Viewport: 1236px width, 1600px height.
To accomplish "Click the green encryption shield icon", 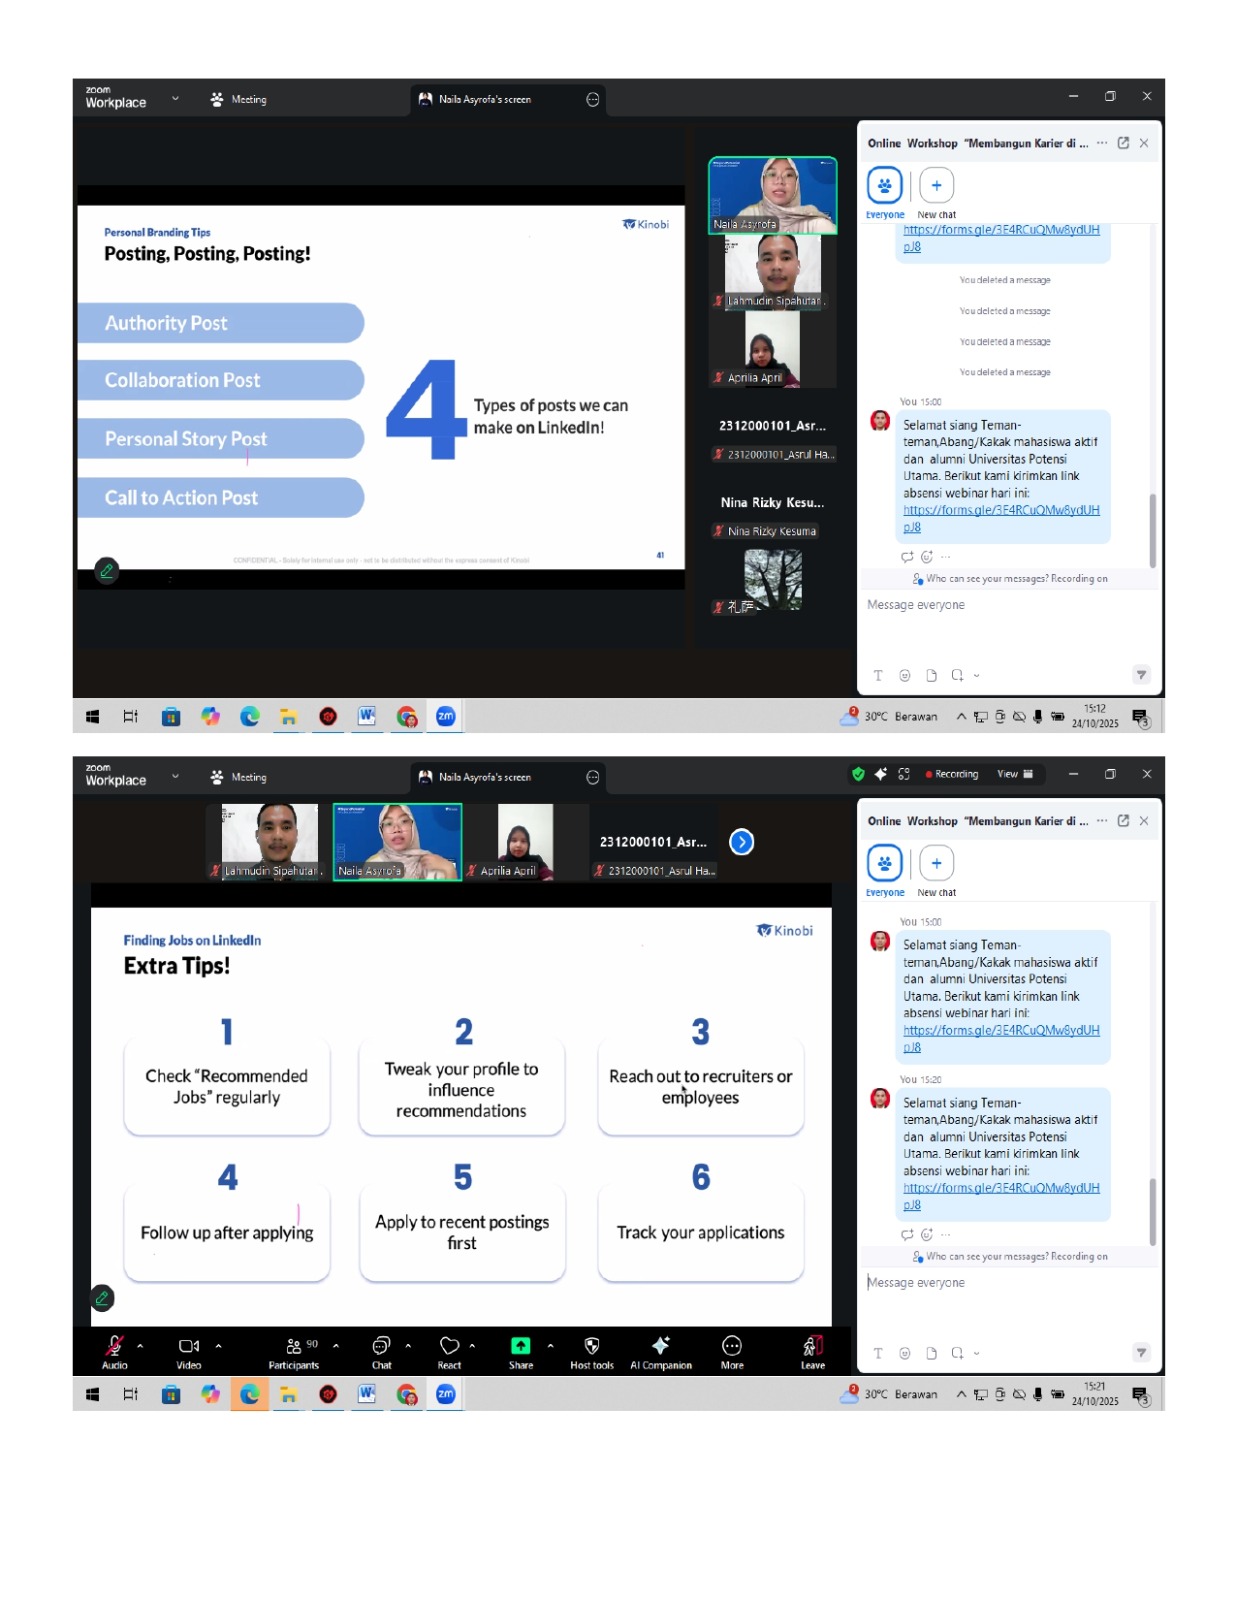I will pyautogui.click(x=857, y=774).
